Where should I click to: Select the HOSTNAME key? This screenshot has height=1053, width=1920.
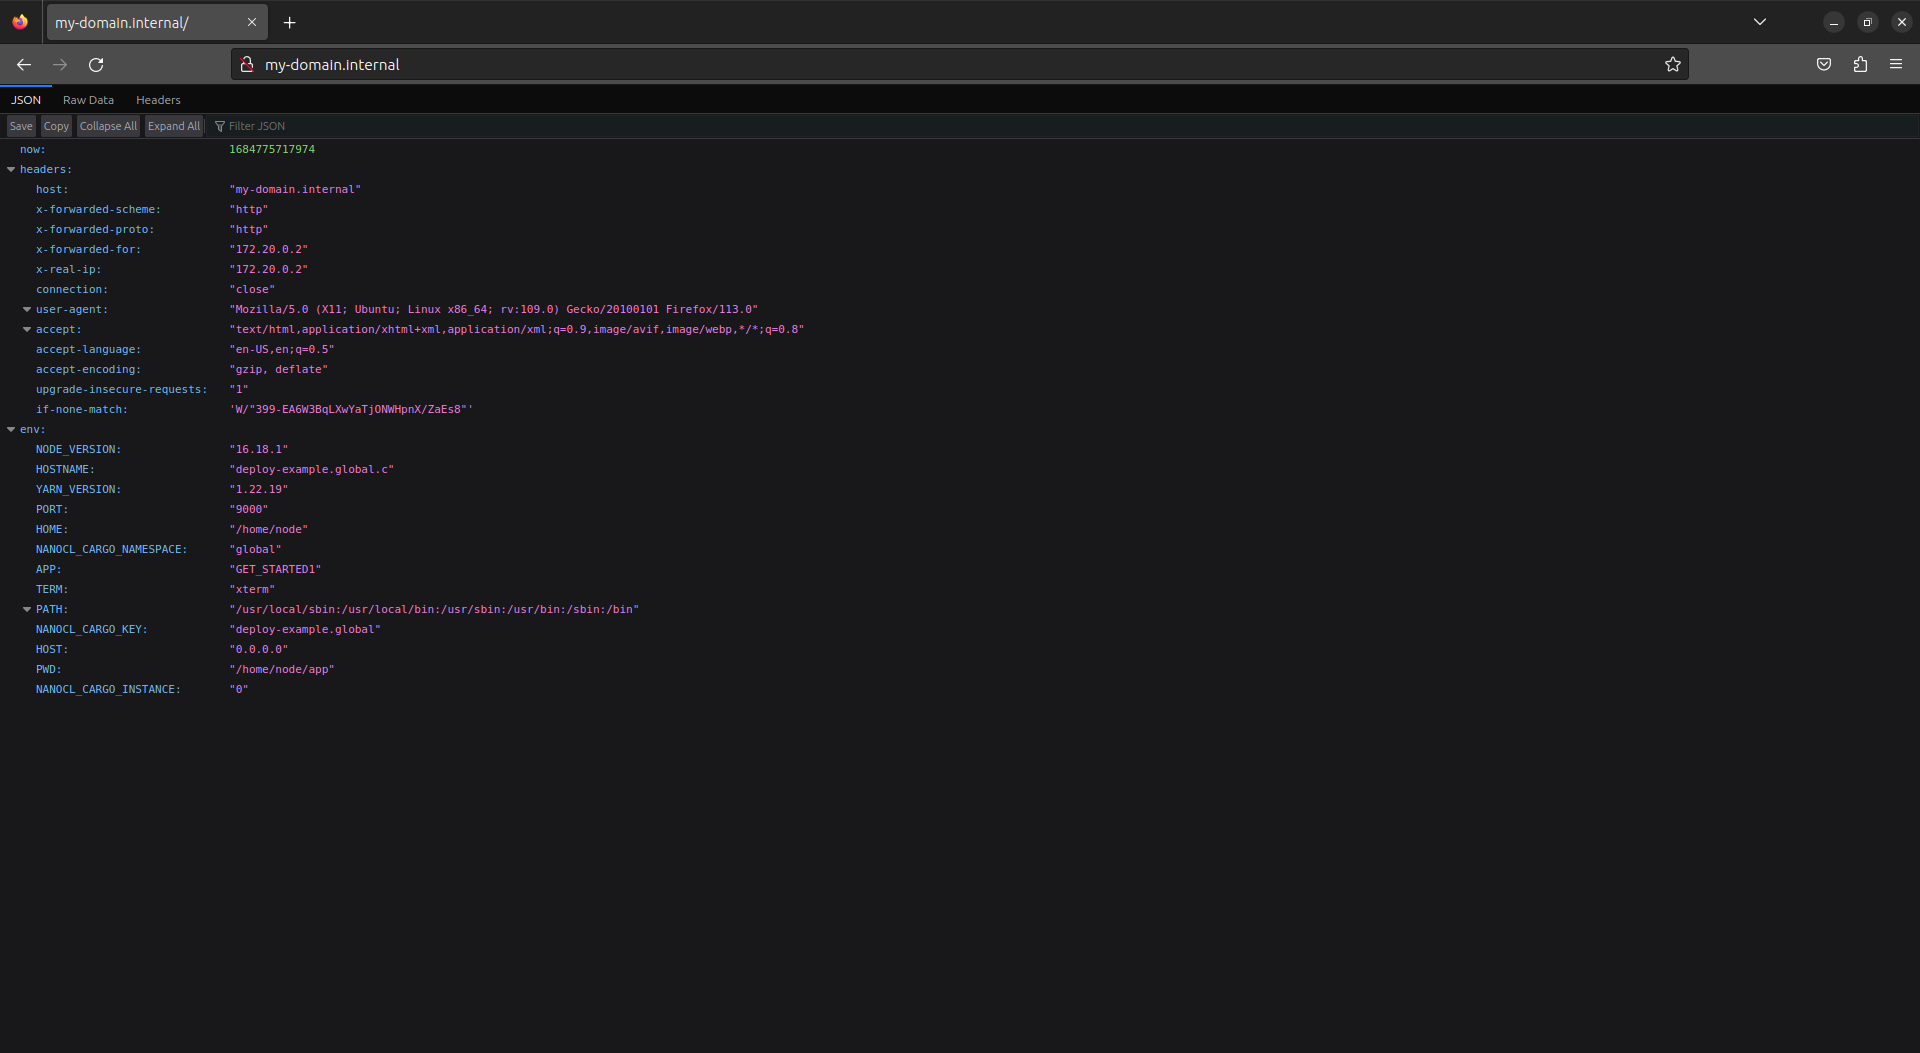tap(65, 470)
